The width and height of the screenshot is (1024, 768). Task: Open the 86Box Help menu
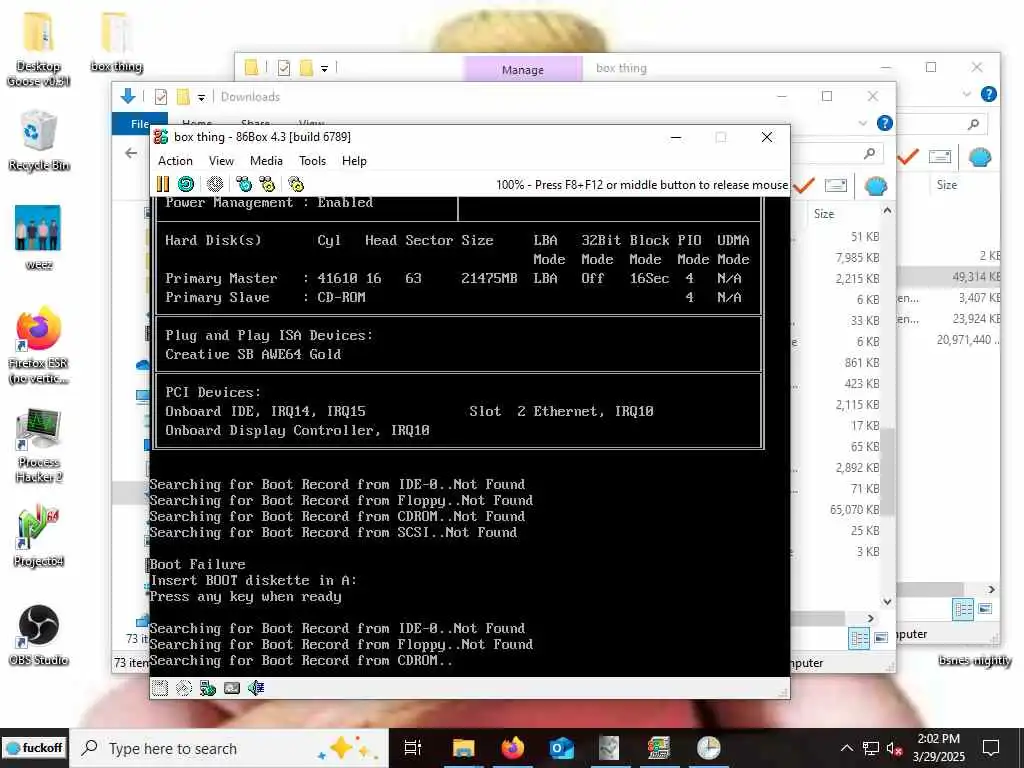[354, 161]
